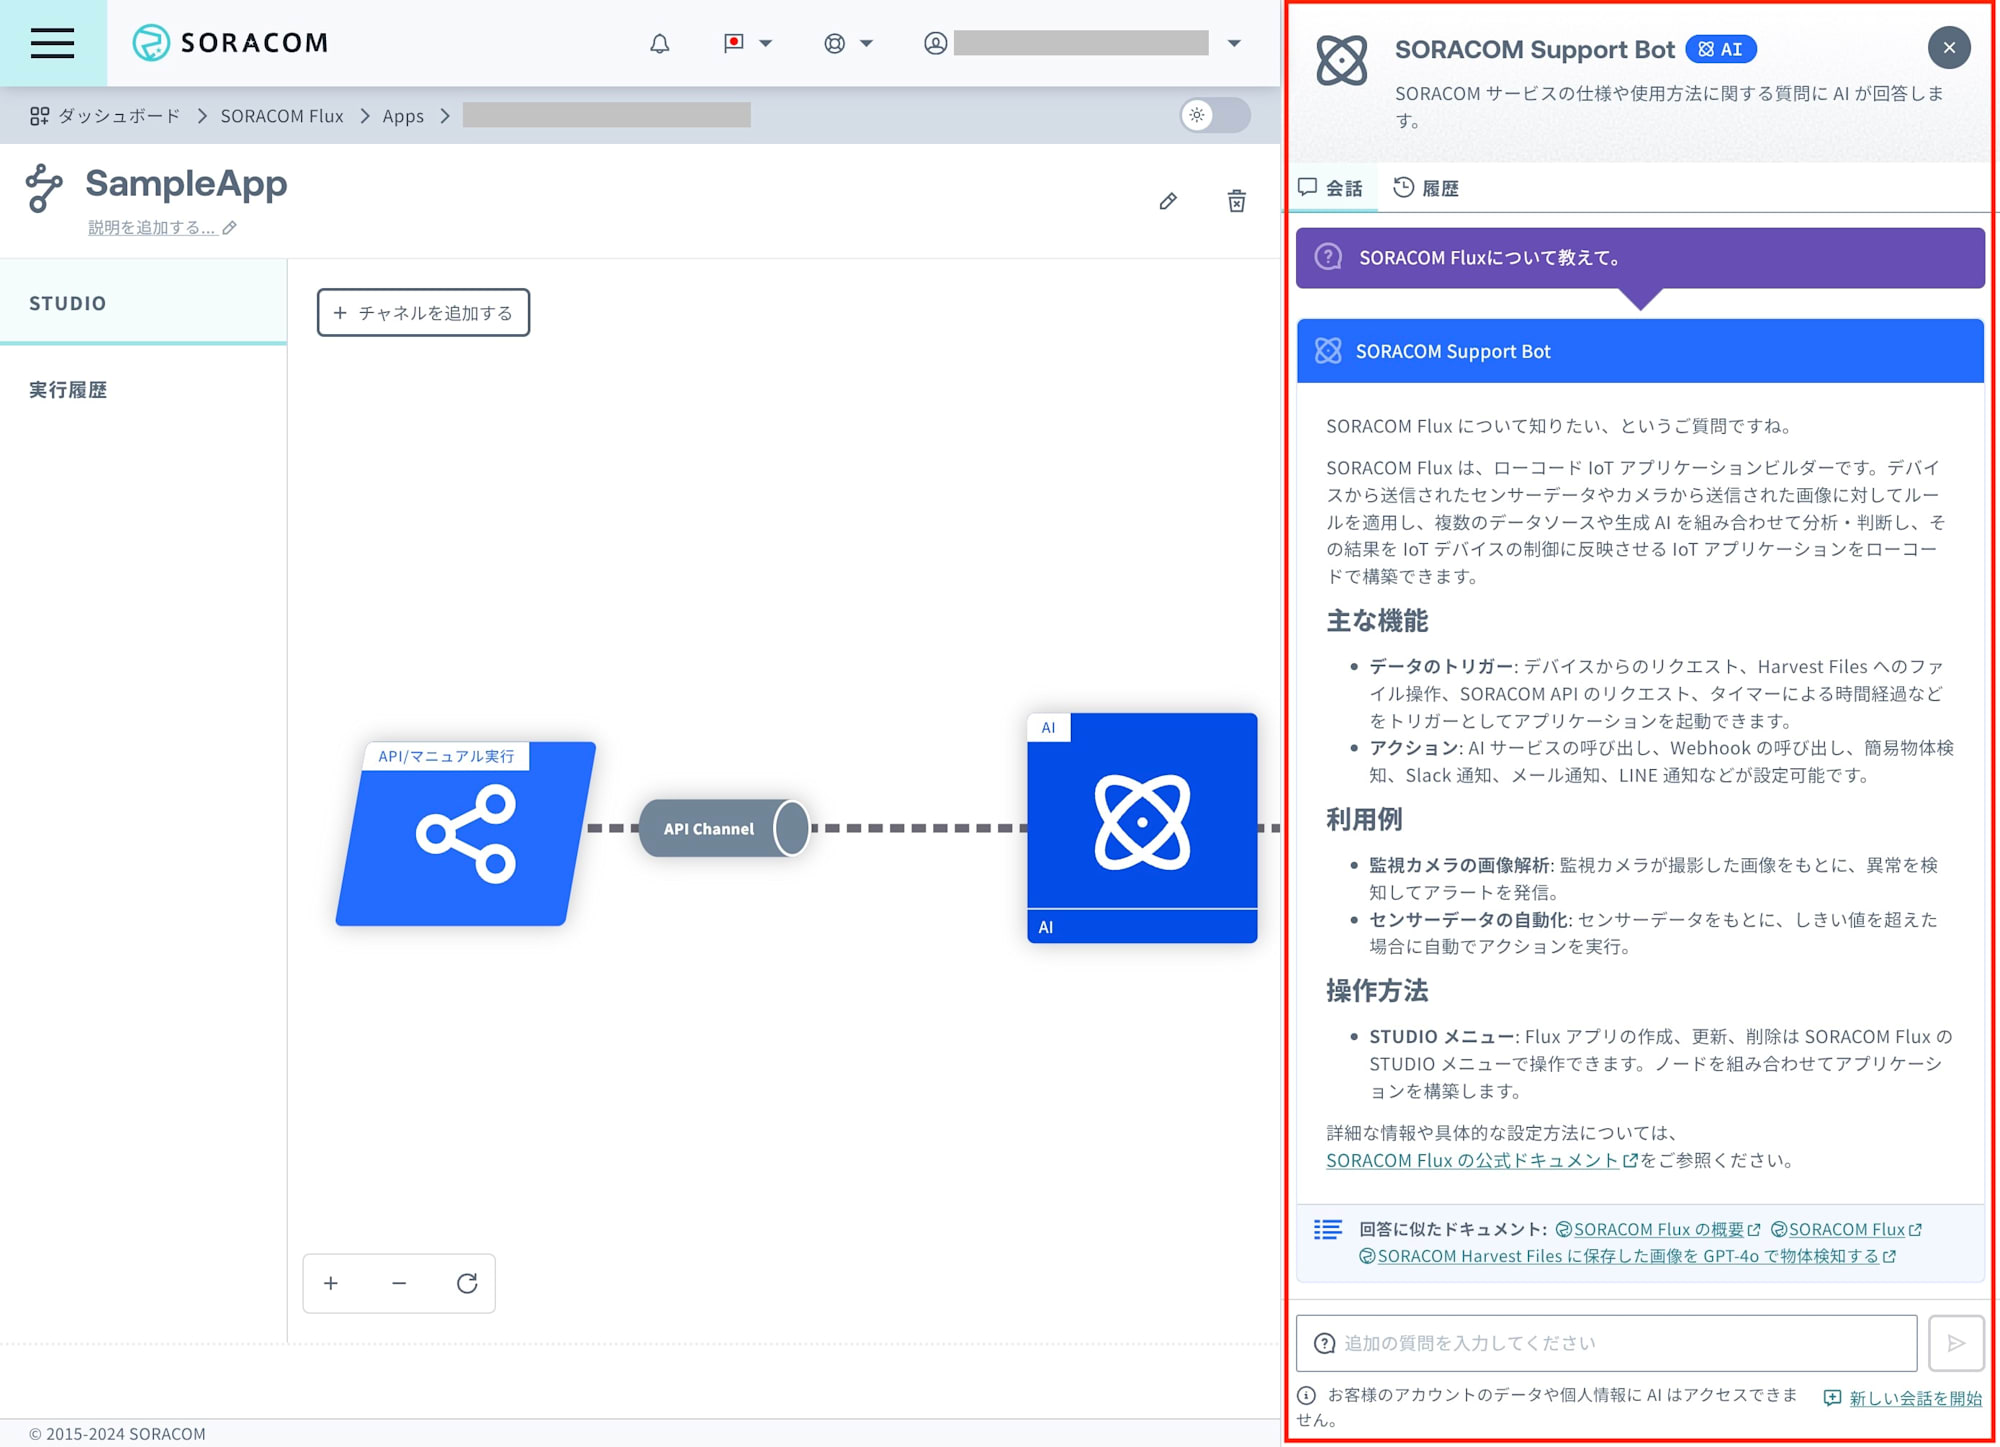Switch to the 会話 tab
Screen dimensions: 2000x1447
pyautogui.click(x=1331, y=188)
